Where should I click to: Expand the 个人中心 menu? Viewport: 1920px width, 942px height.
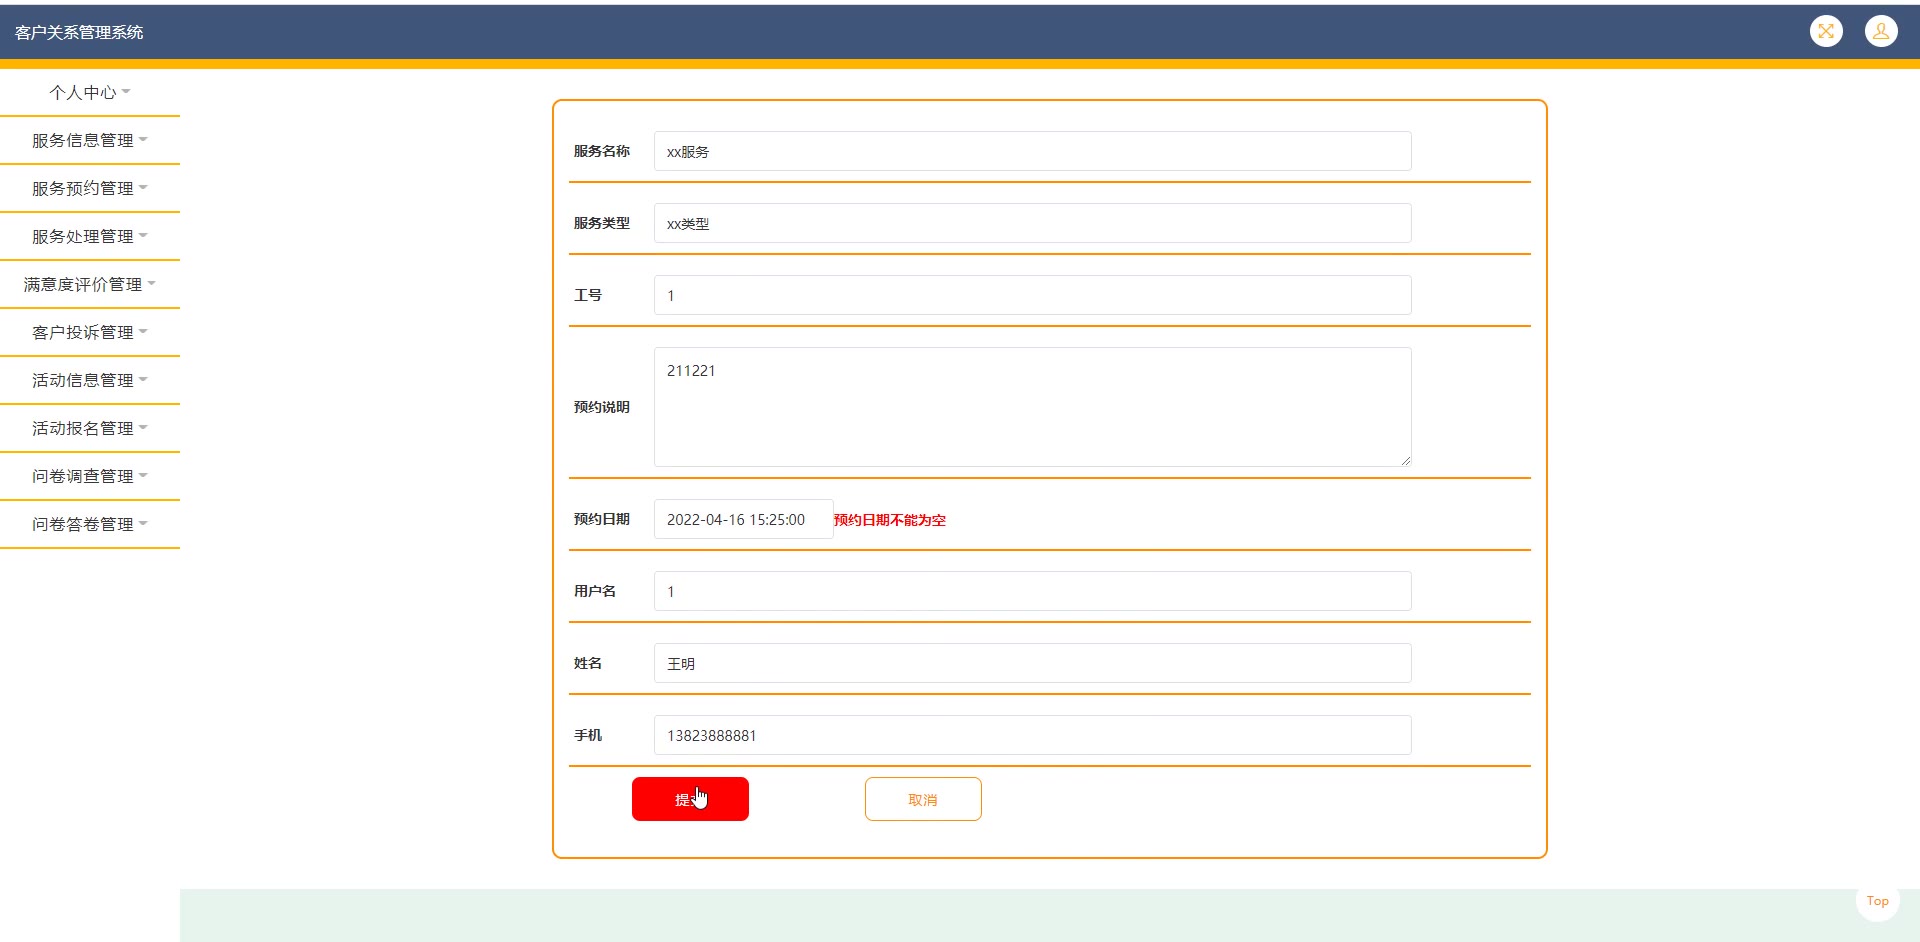[x=90, y=92]
